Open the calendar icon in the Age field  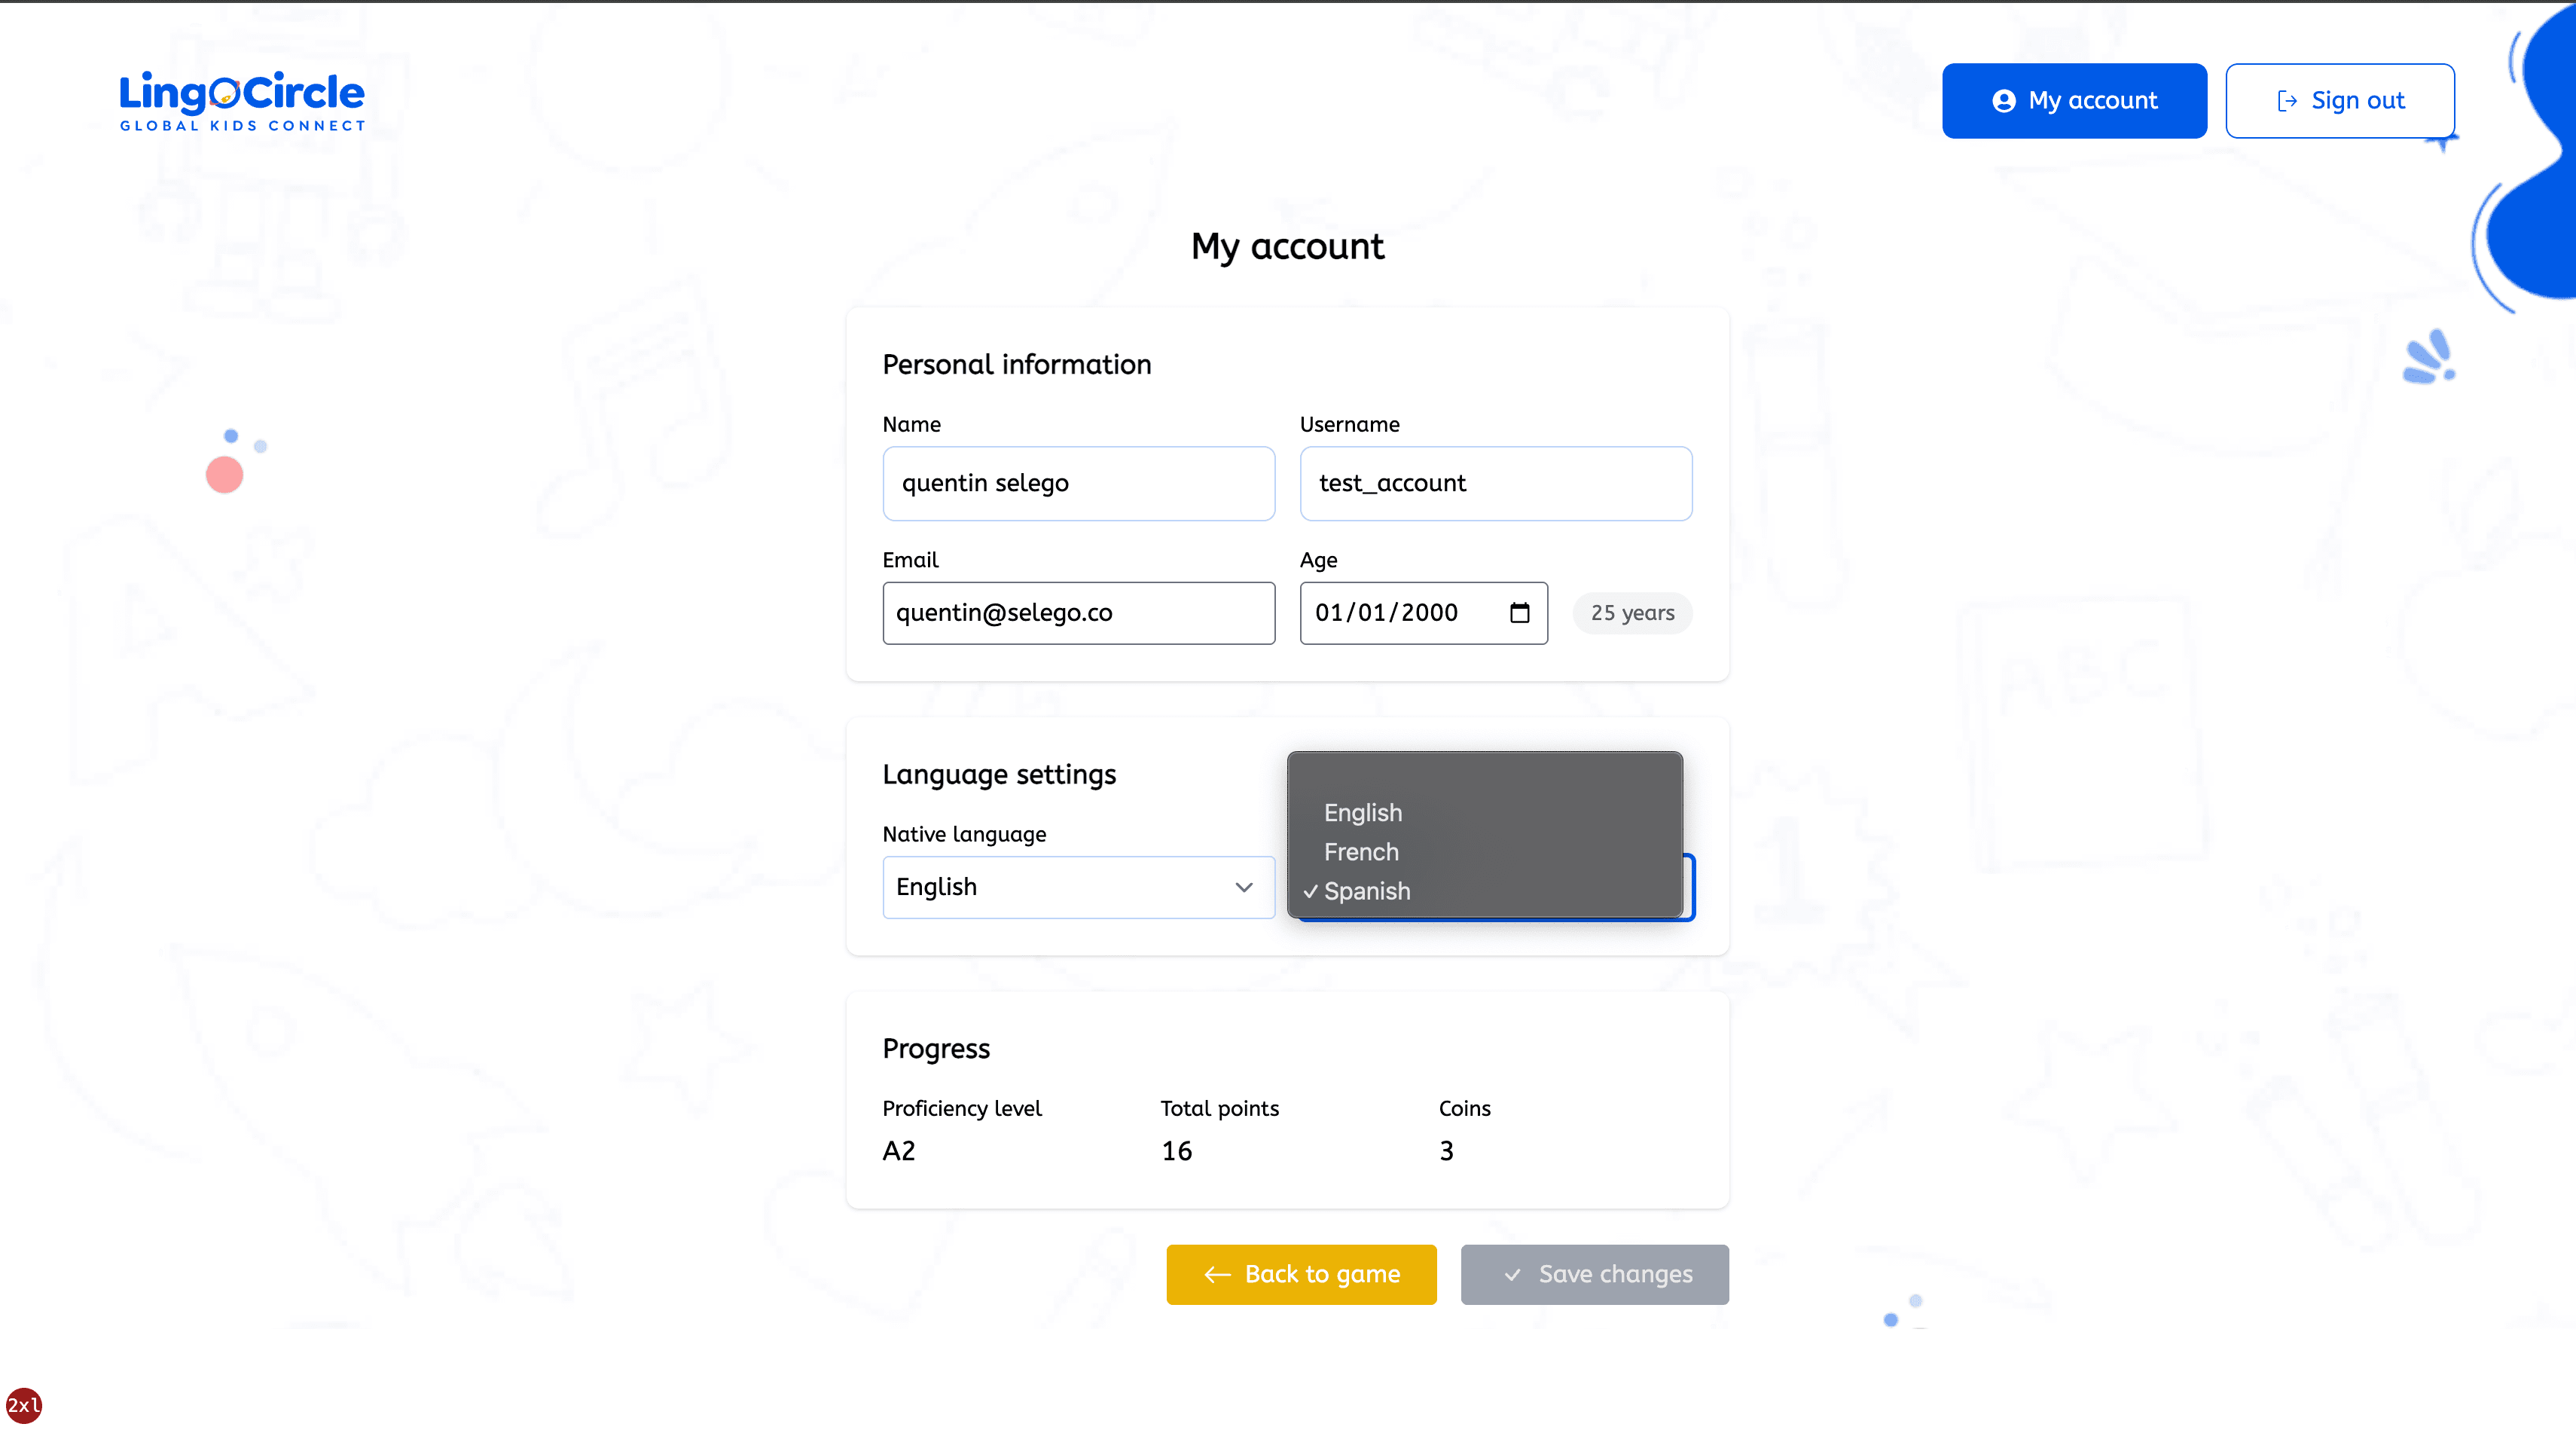point(1520,613)
